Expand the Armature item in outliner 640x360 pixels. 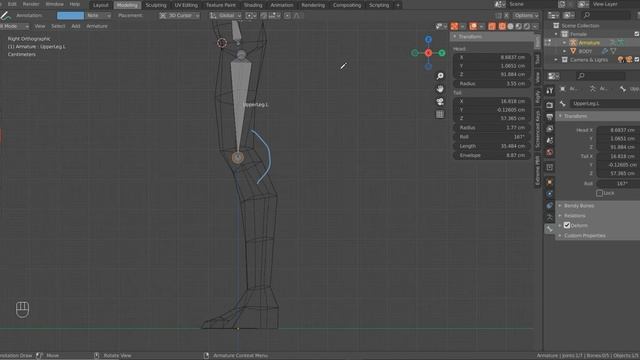click(564, 42)
